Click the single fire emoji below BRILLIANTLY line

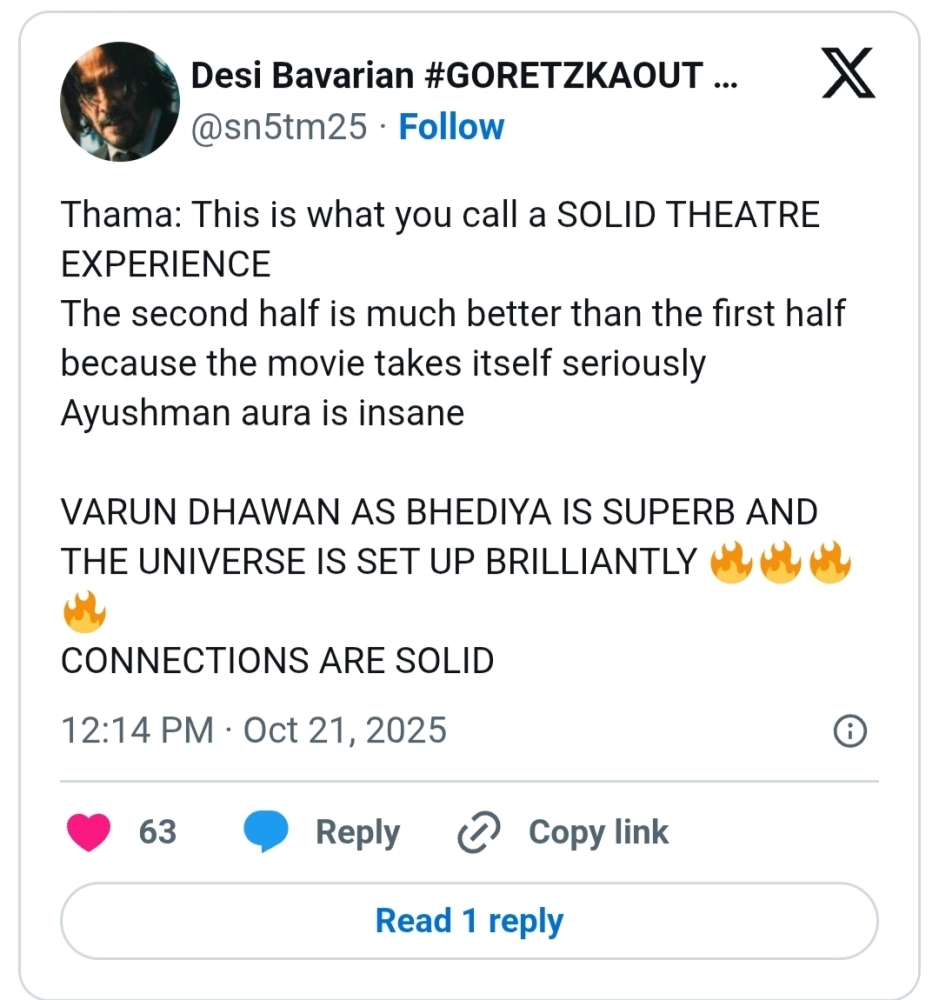click(84, 610)
